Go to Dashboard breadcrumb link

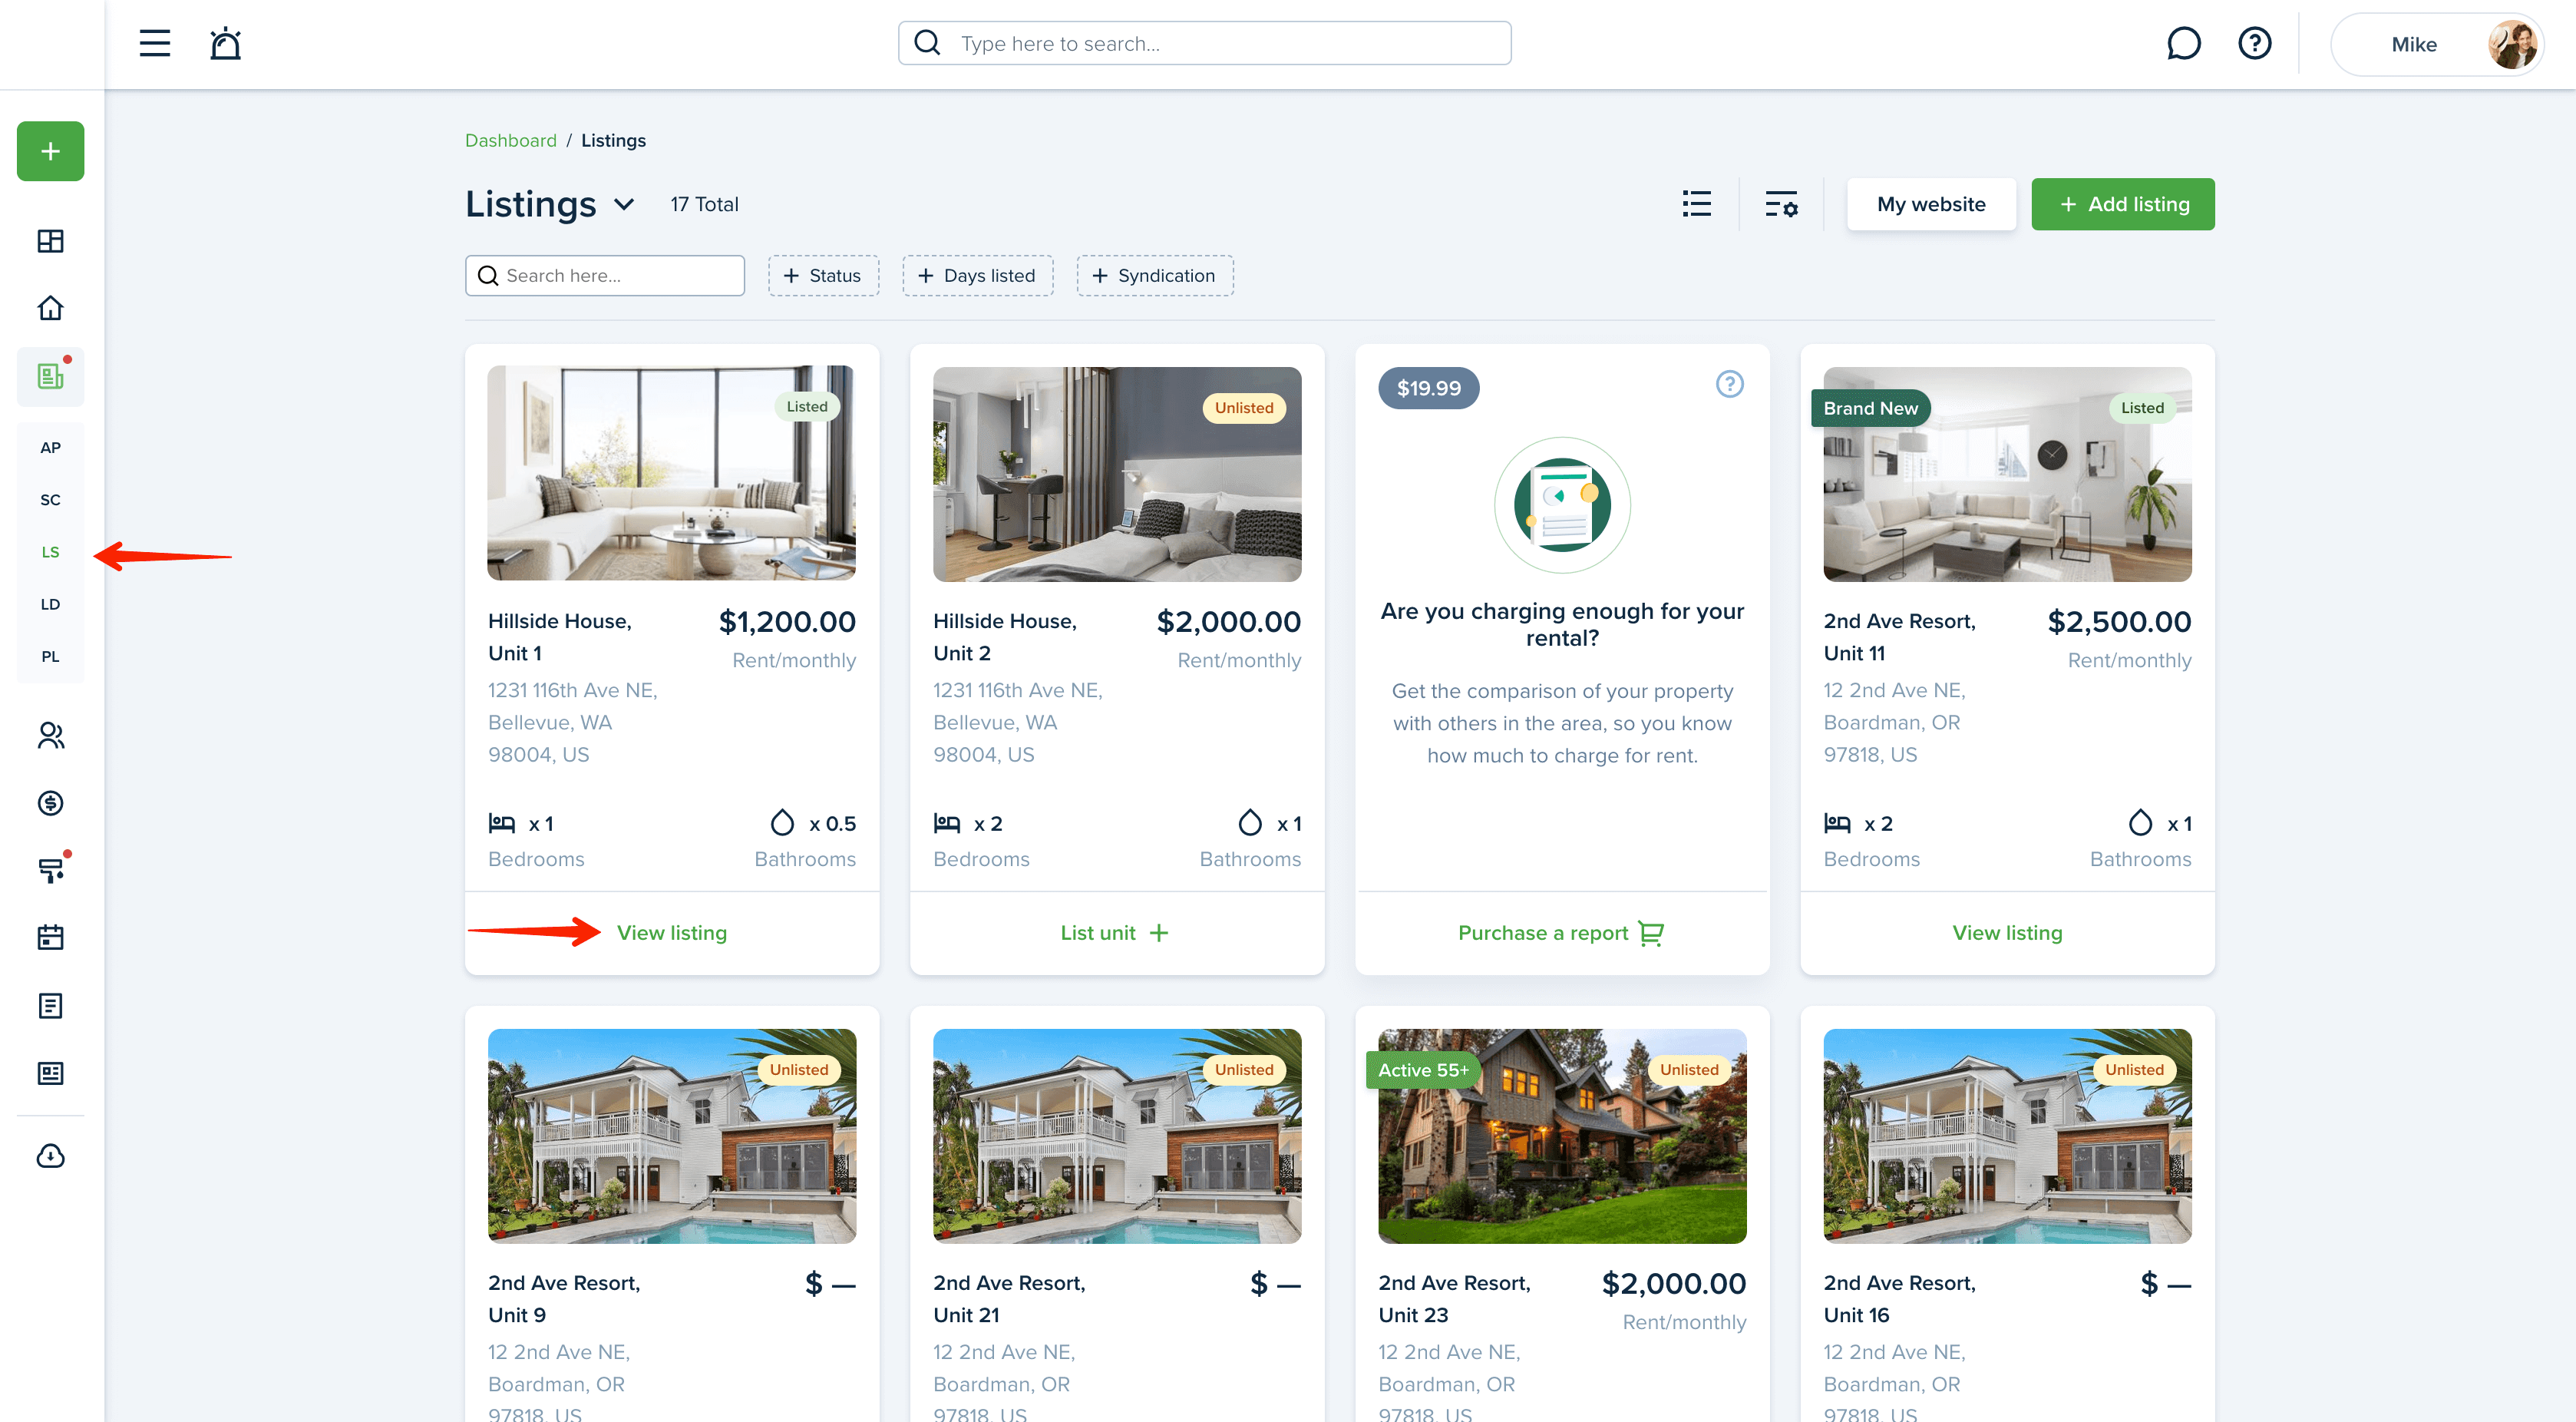point(510,140)
